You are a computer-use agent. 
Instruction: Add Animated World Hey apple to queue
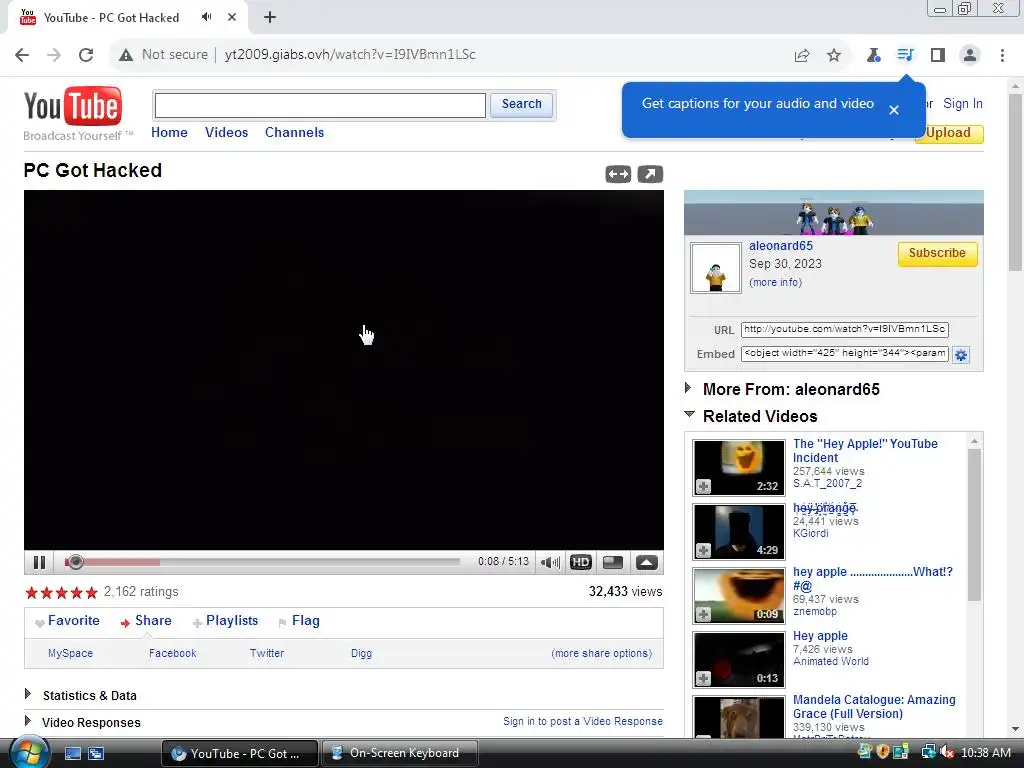[x=703, y=679]
